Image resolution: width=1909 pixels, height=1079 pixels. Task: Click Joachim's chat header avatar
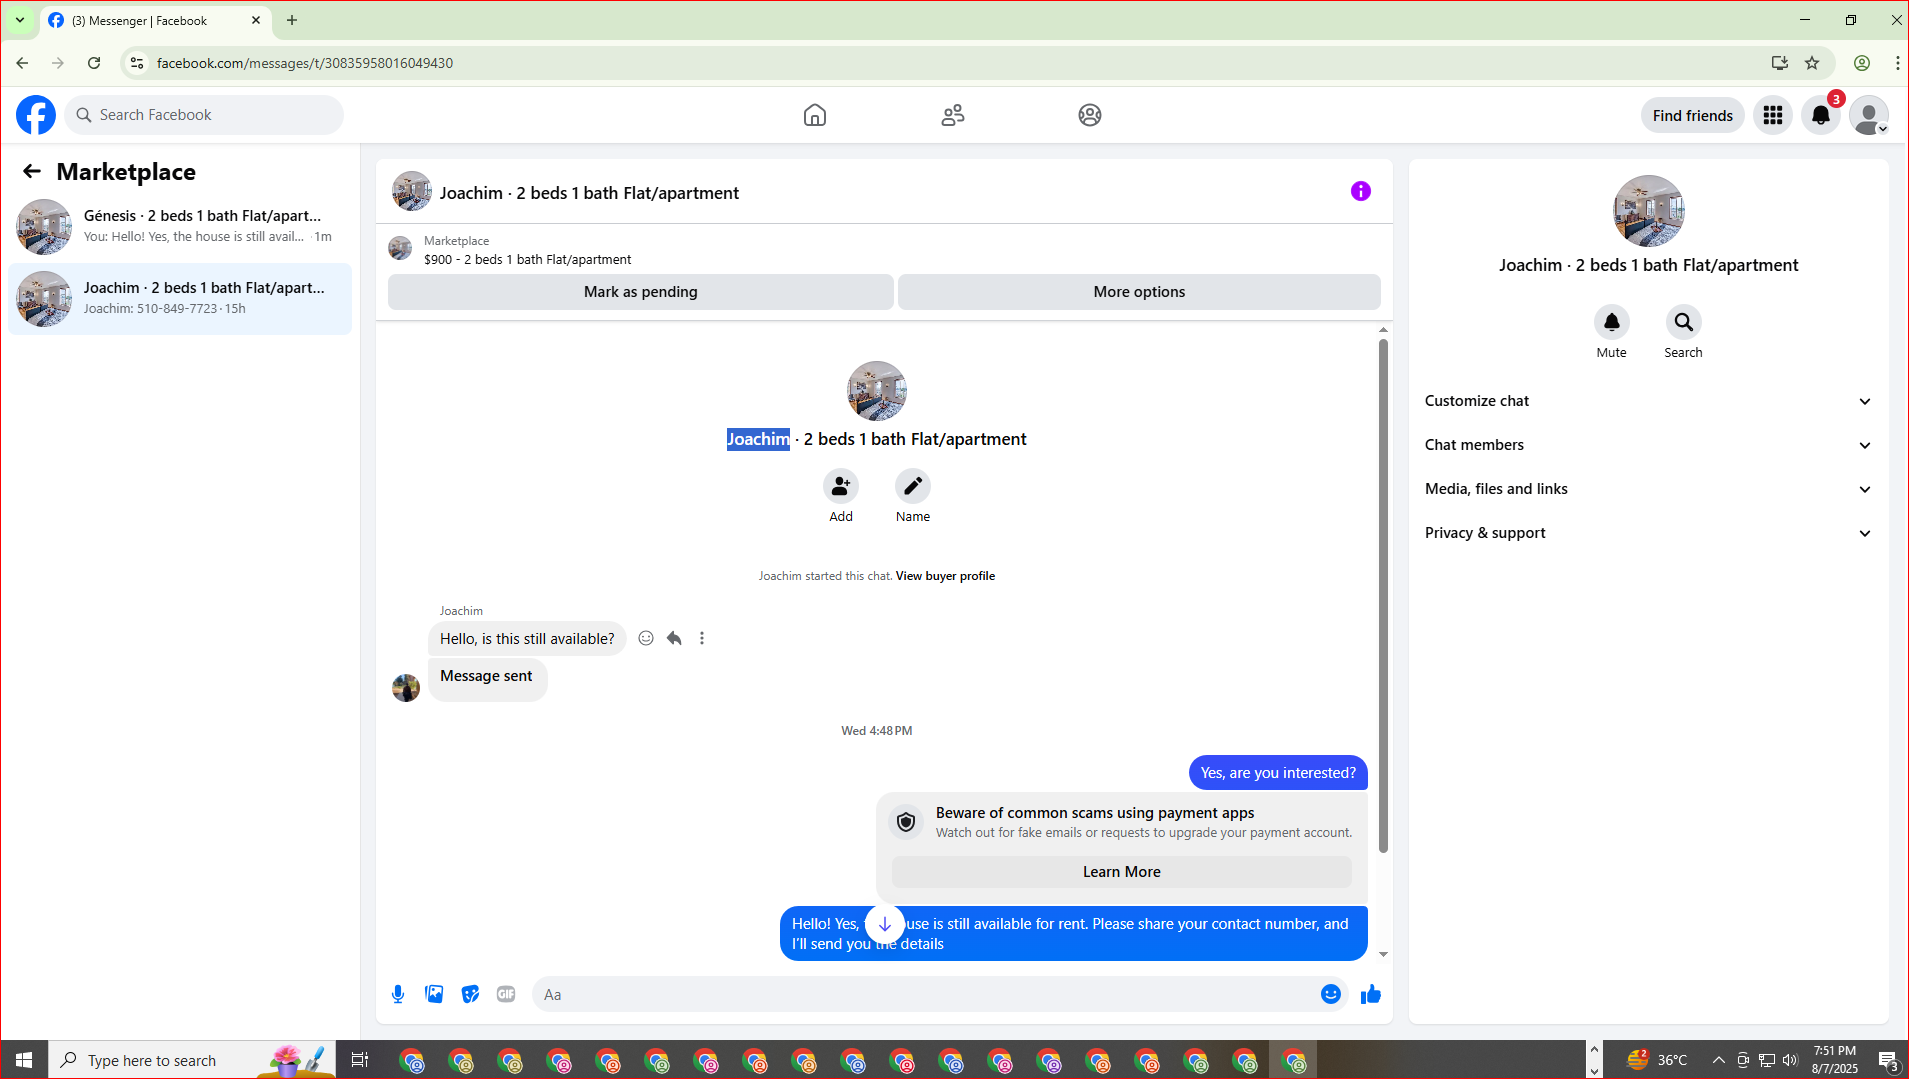412,191
